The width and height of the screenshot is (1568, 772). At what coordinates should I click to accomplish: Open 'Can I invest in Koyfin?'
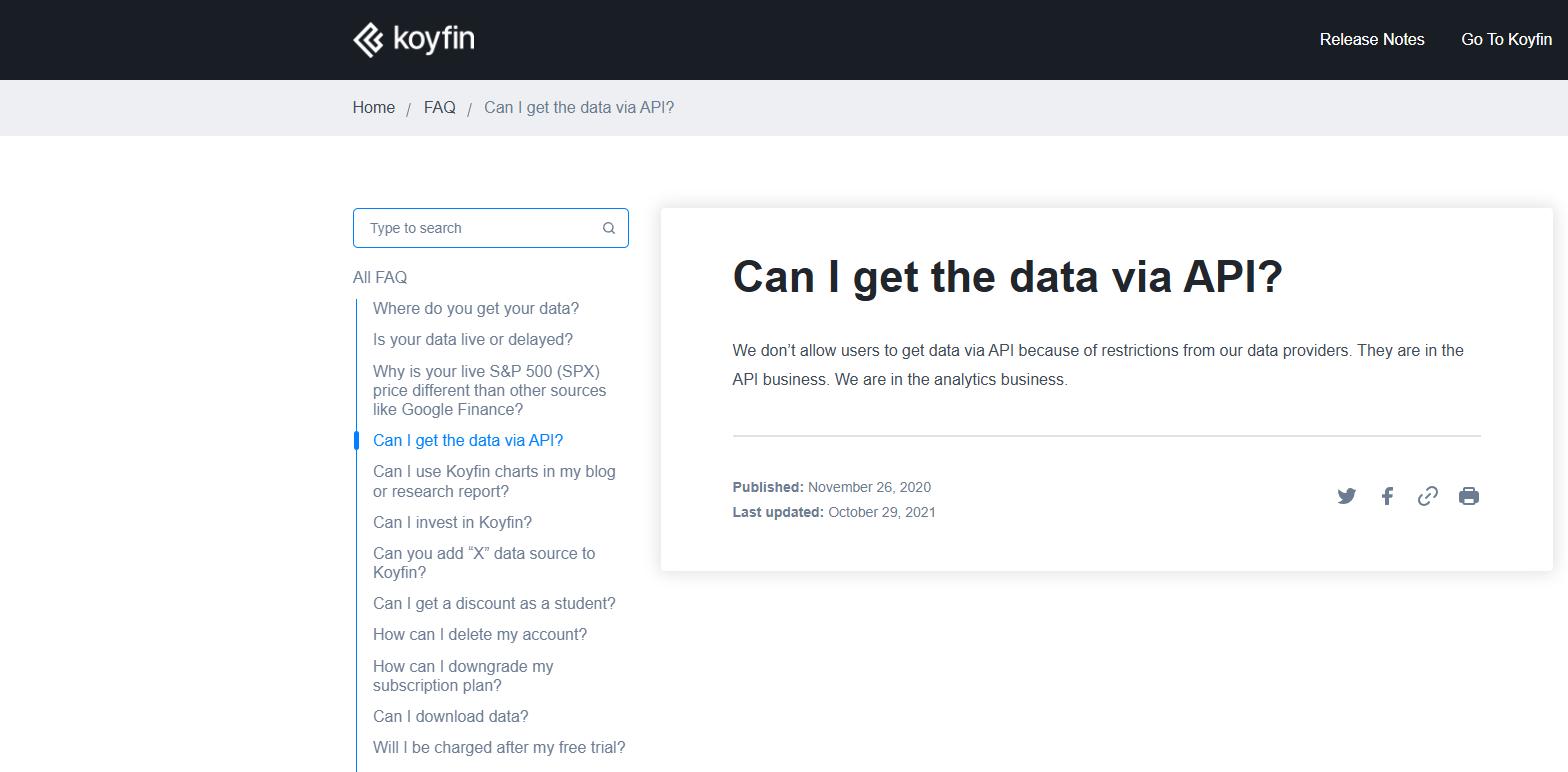pyautogui.click(x=452, y=522)
